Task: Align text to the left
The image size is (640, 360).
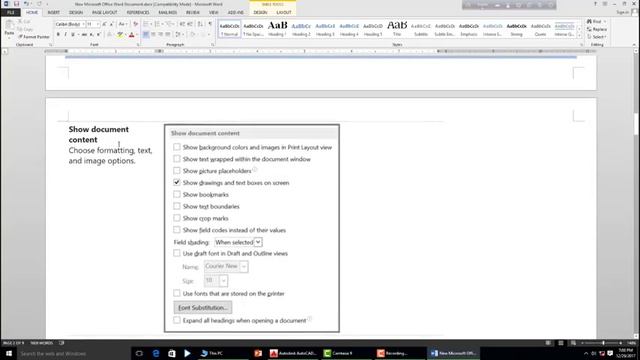Action: [x=146, y=35]
